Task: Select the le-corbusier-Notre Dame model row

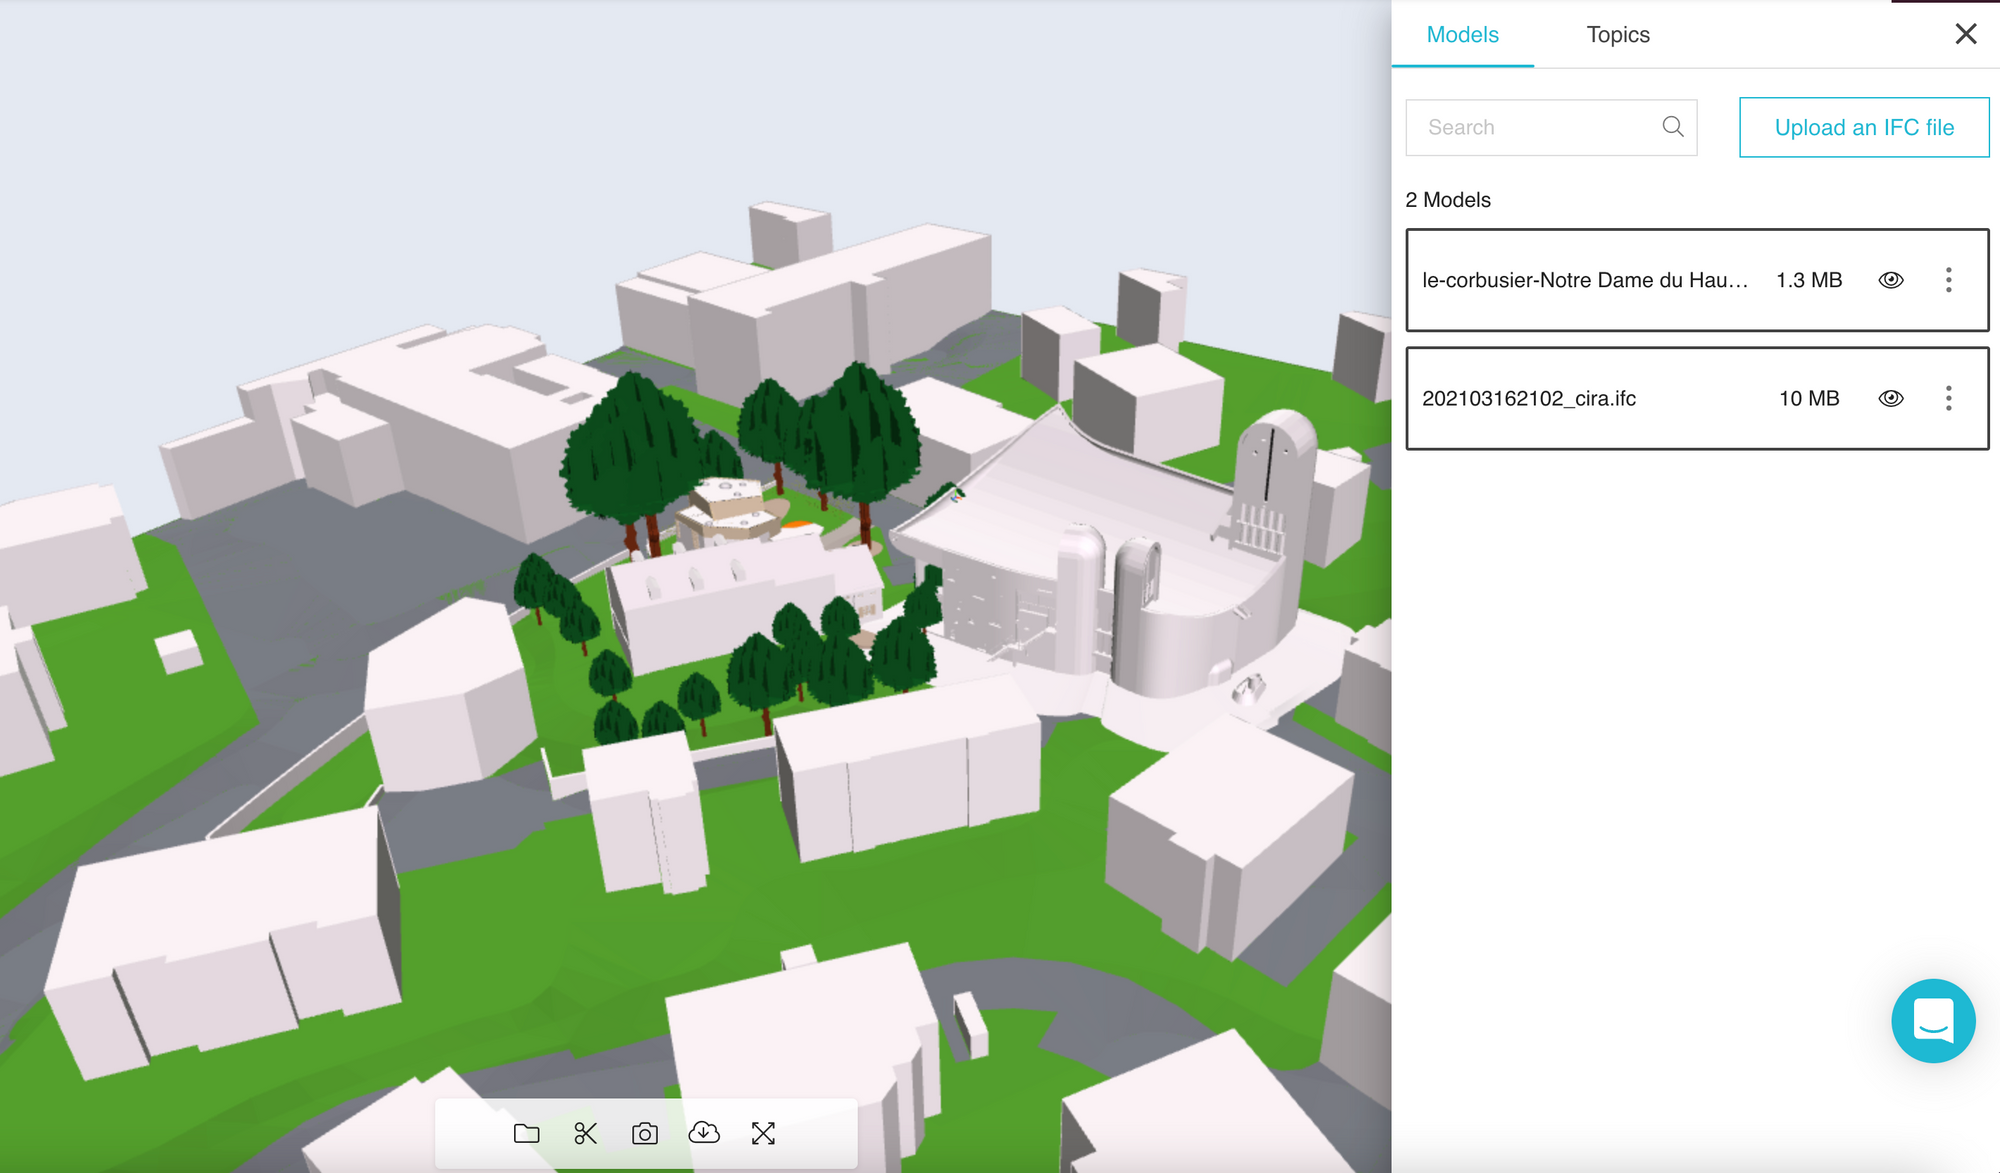Action: pyautogui.click(x=1584, y=280)
